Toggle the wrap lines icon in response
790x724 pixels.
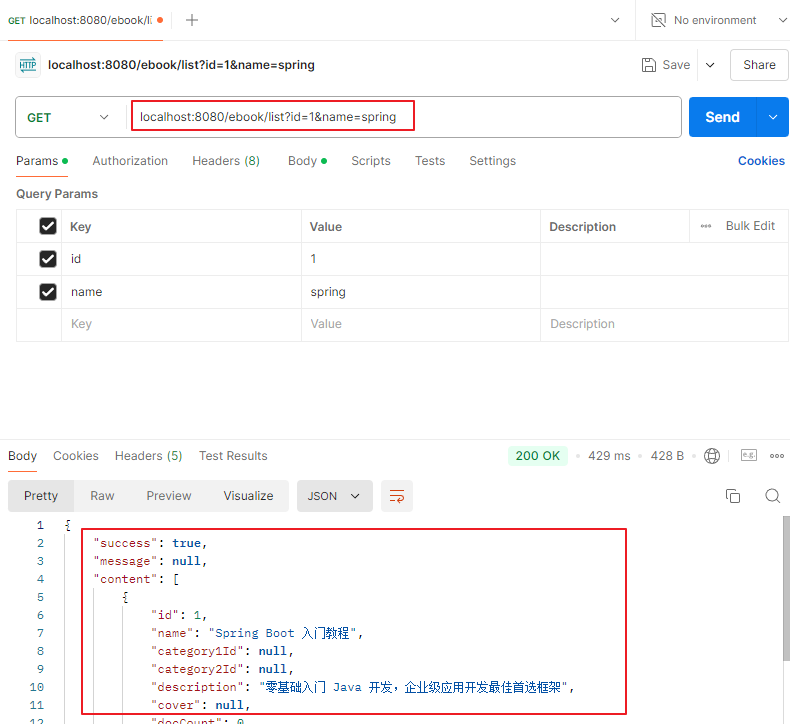pos(397,496)
